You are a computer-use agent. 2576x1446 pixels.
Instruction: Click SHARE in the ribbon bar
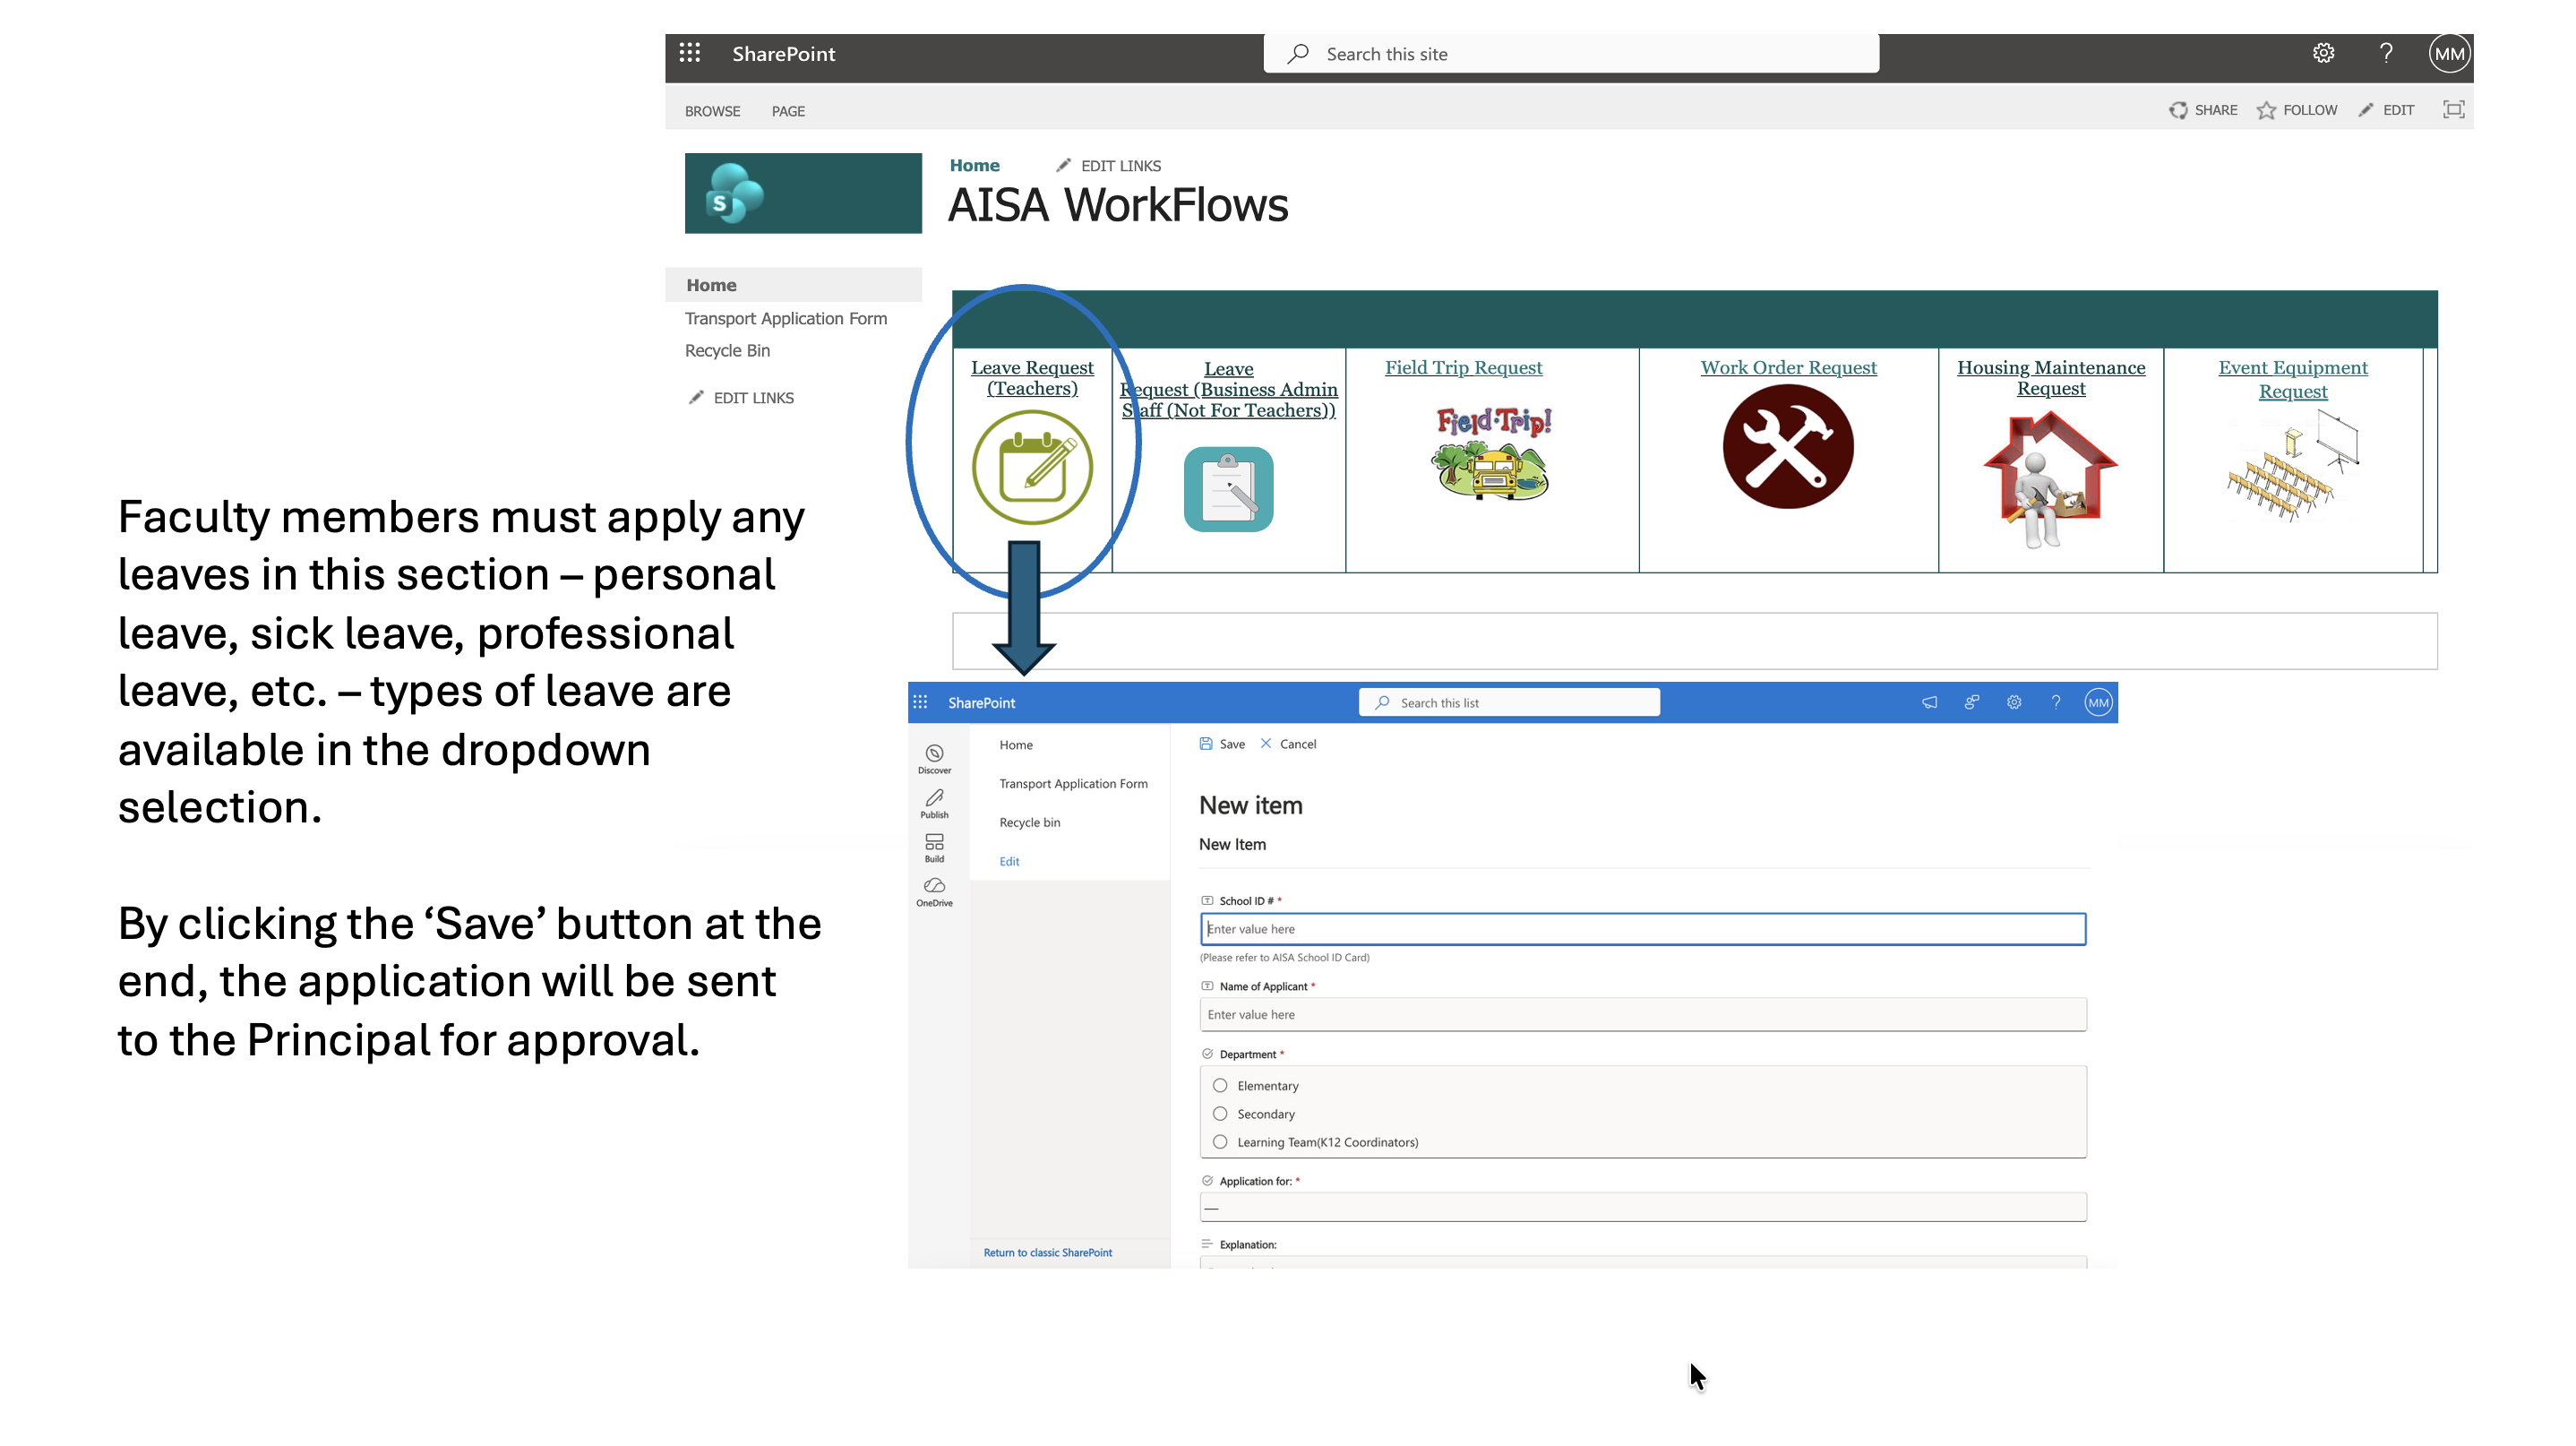[2202, 110]
